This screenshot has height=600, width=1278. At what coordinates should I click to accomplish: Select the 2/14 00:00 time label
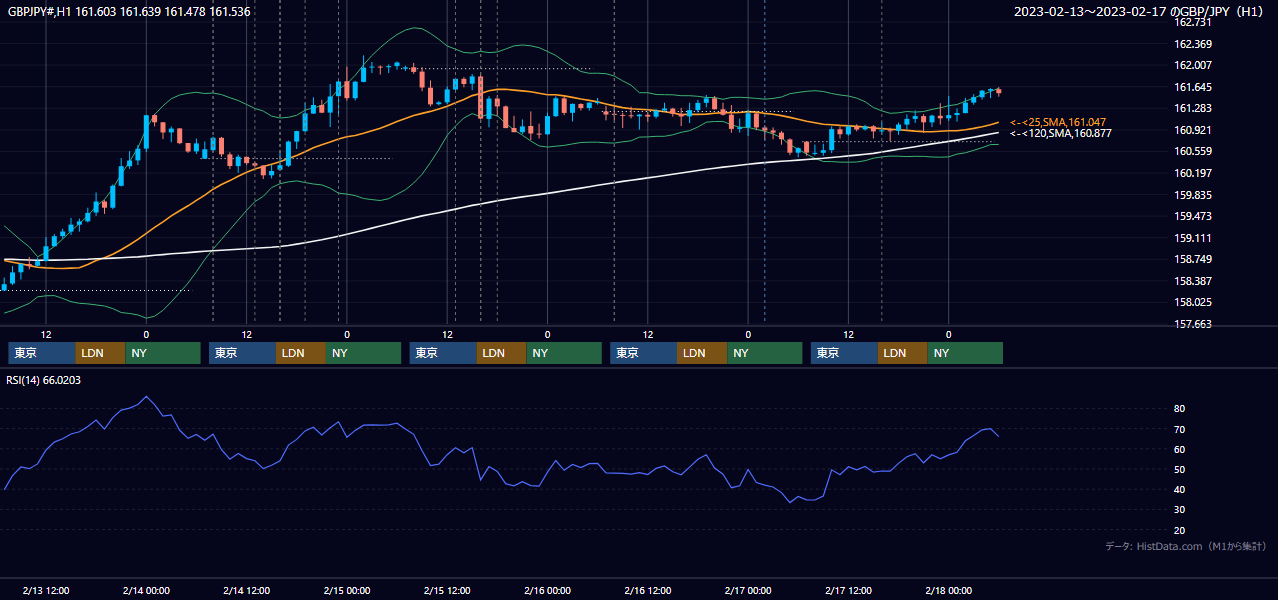(146, 590)
